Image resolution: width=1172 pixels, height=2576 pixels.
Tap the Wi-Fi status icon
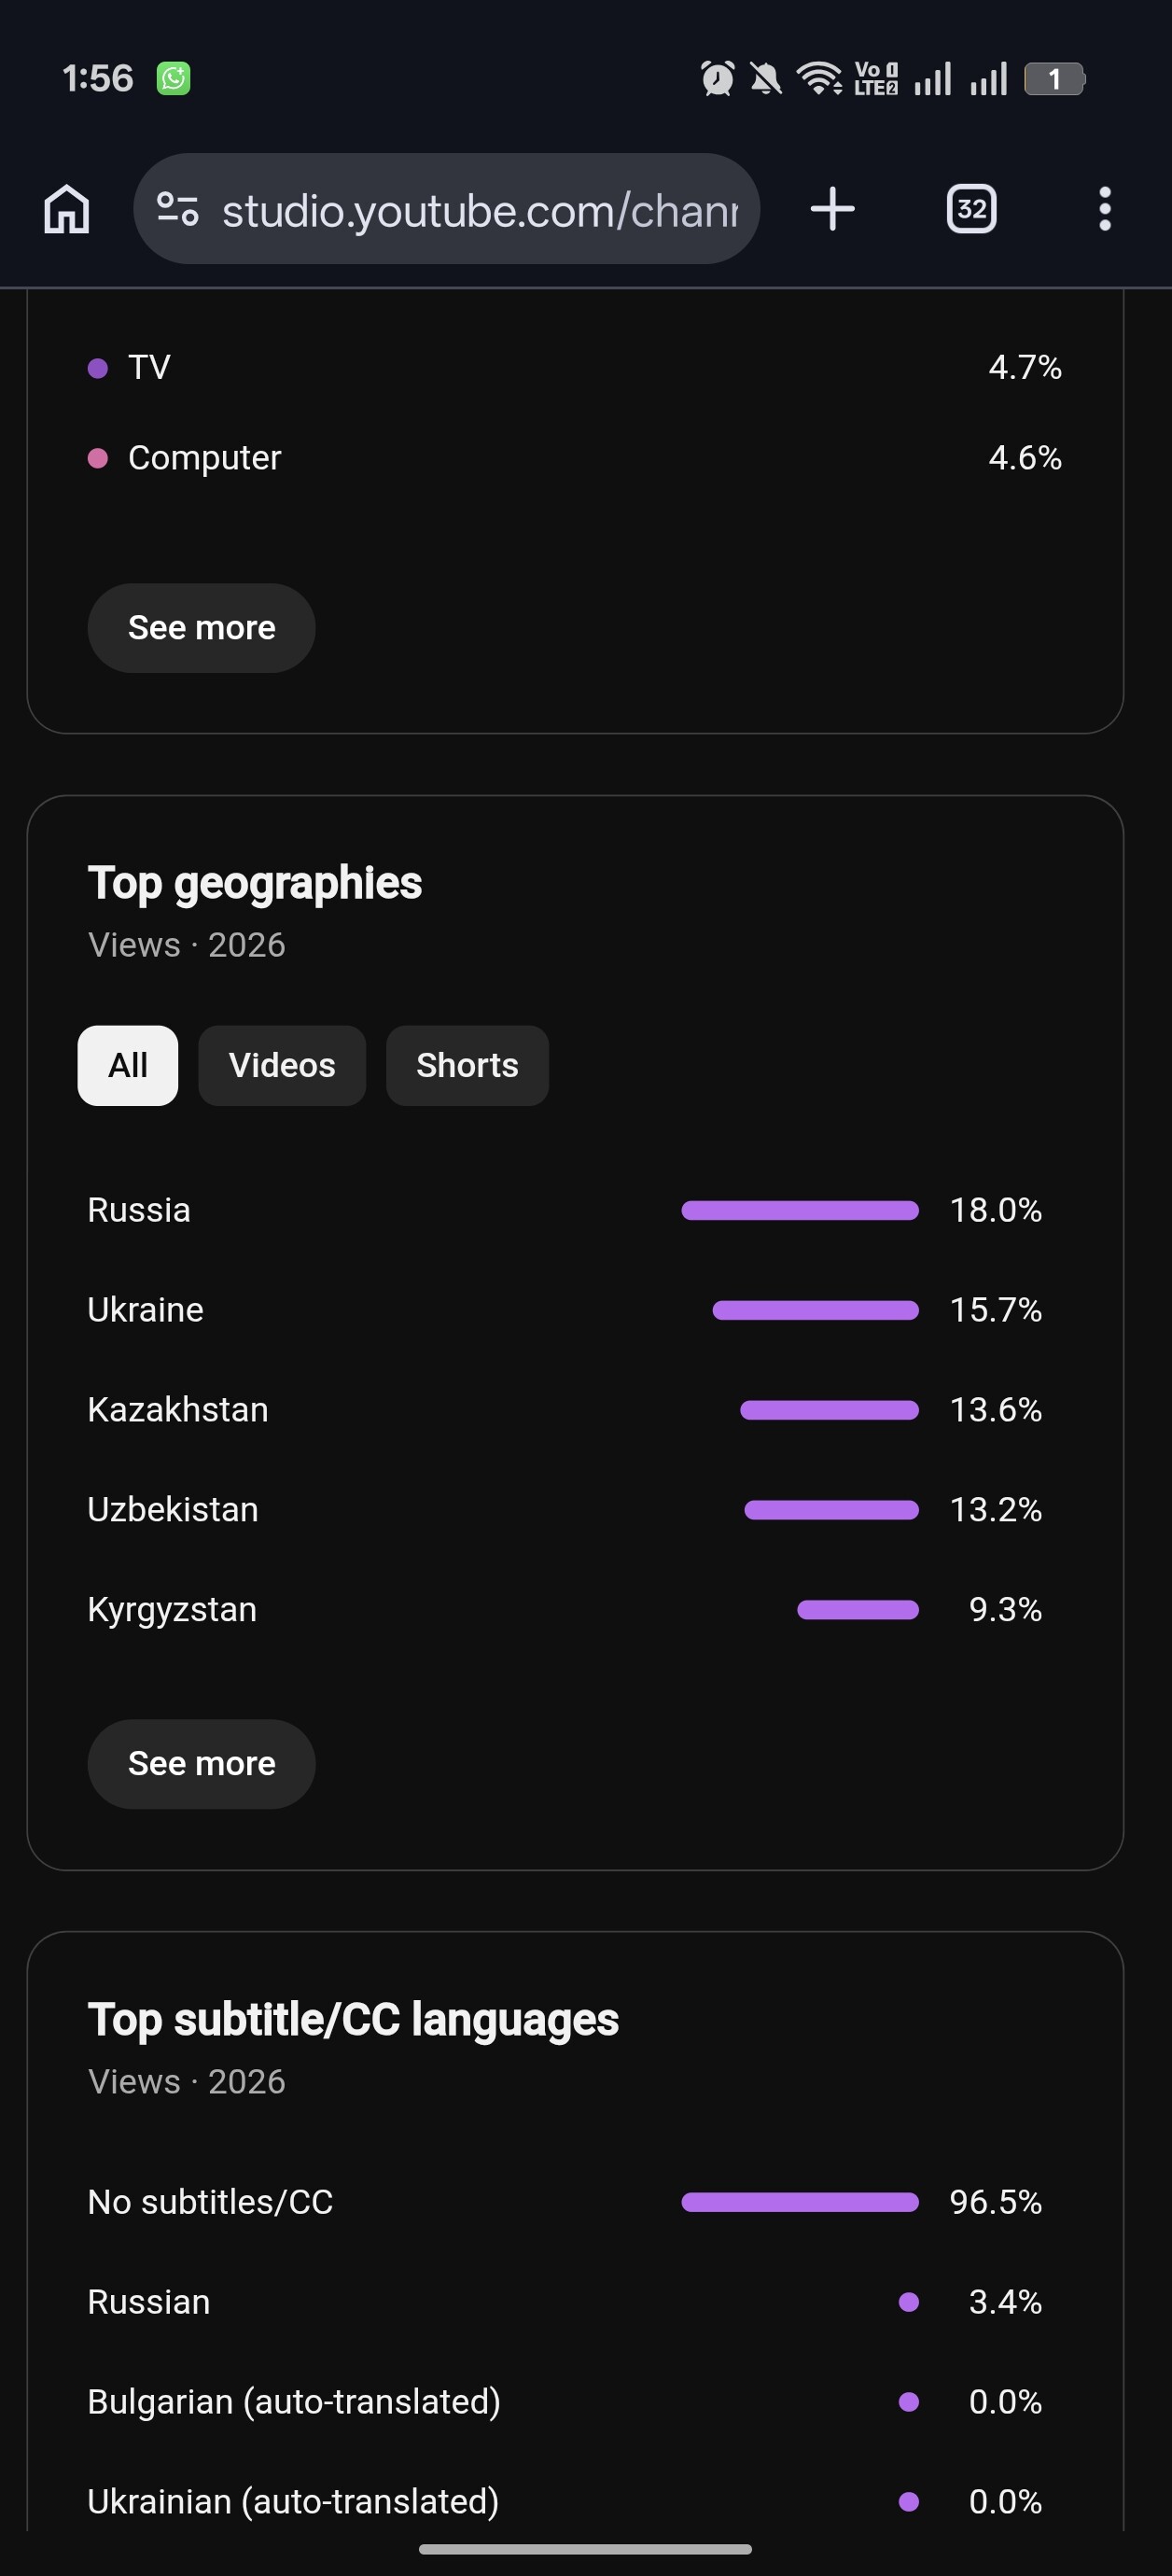[x=819, y=78]
